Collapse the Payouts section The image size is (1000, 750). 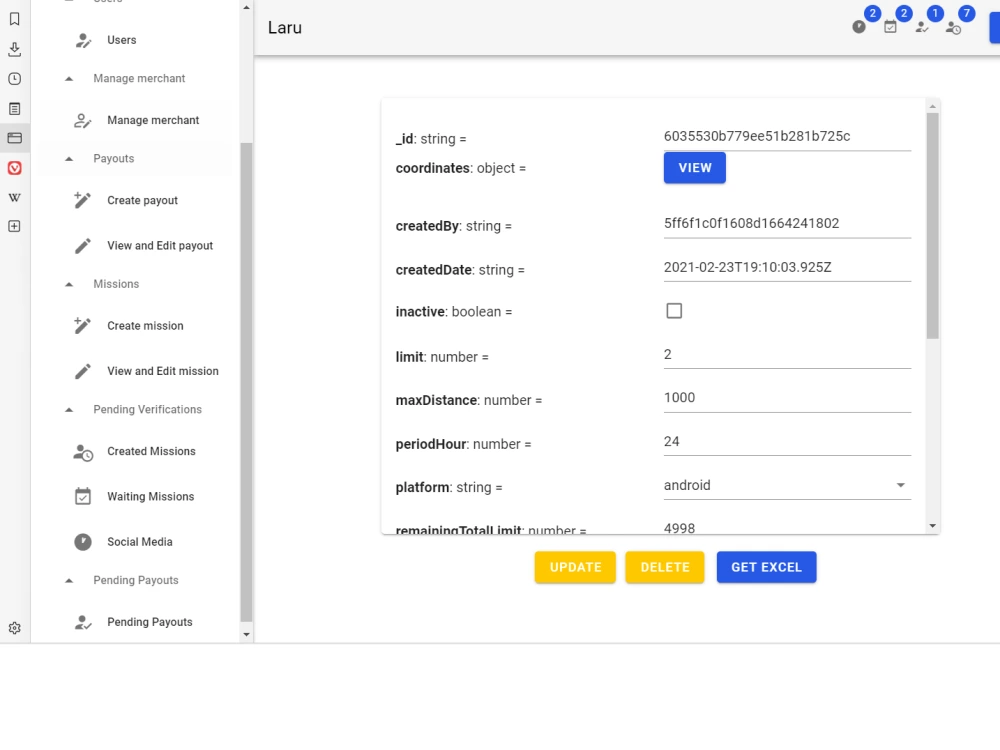[x=70, y=159]
